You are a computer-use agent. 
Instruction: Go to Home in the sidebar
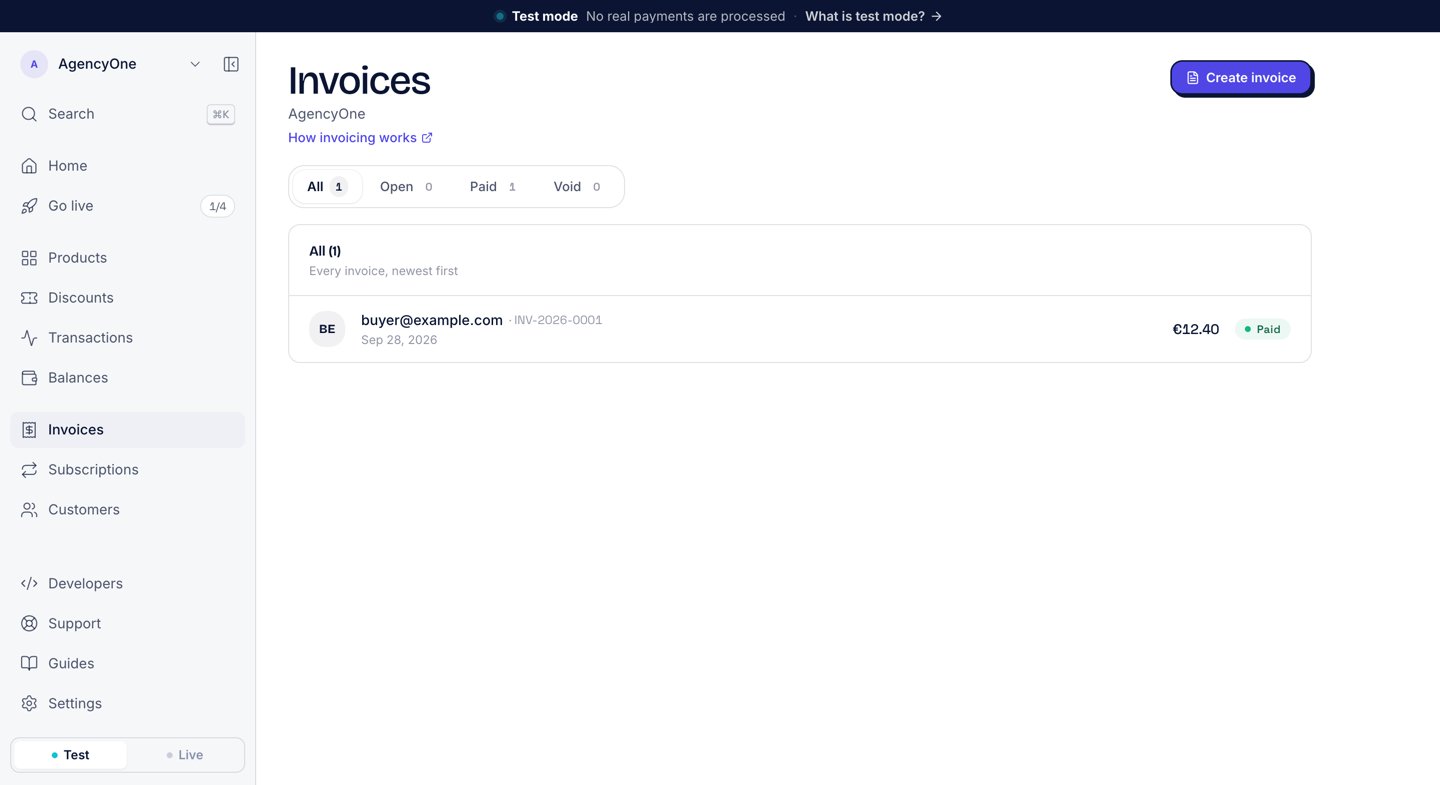point(127,166)
